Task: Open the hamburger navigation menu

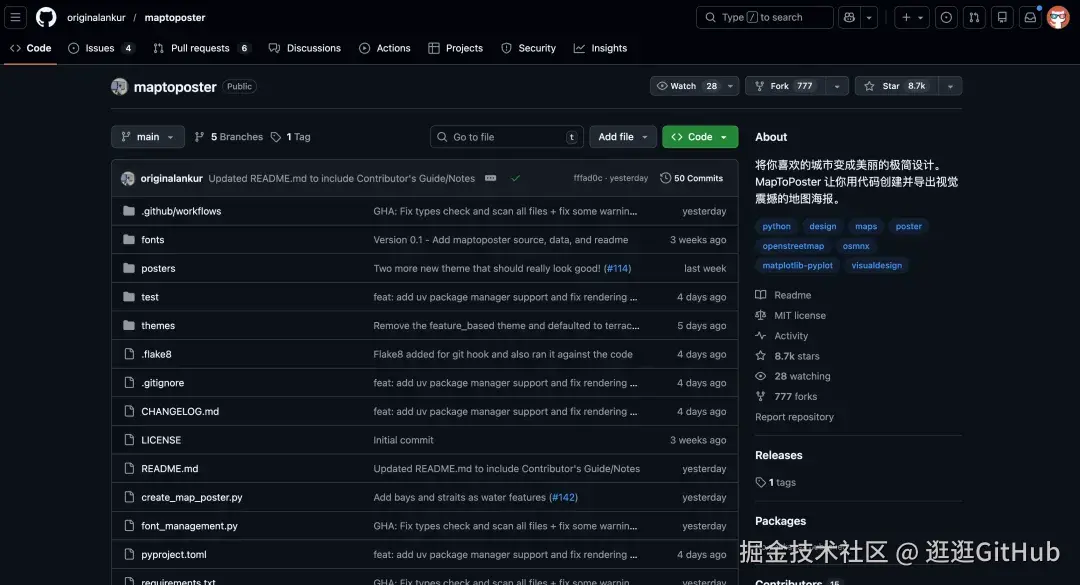Action: coord(15,17)
